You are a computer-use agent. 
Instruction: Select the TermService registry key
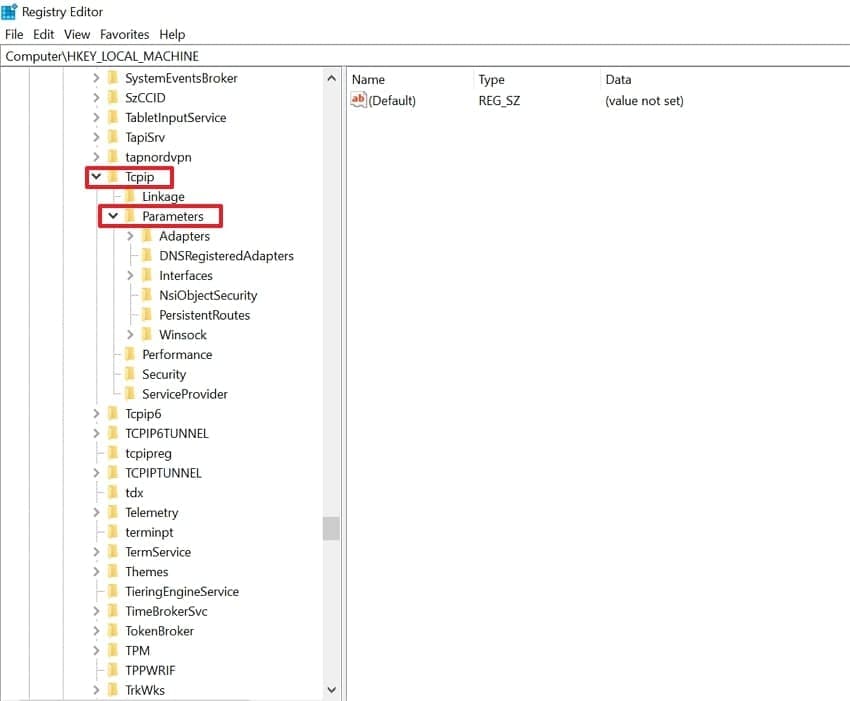click(158, 551)
